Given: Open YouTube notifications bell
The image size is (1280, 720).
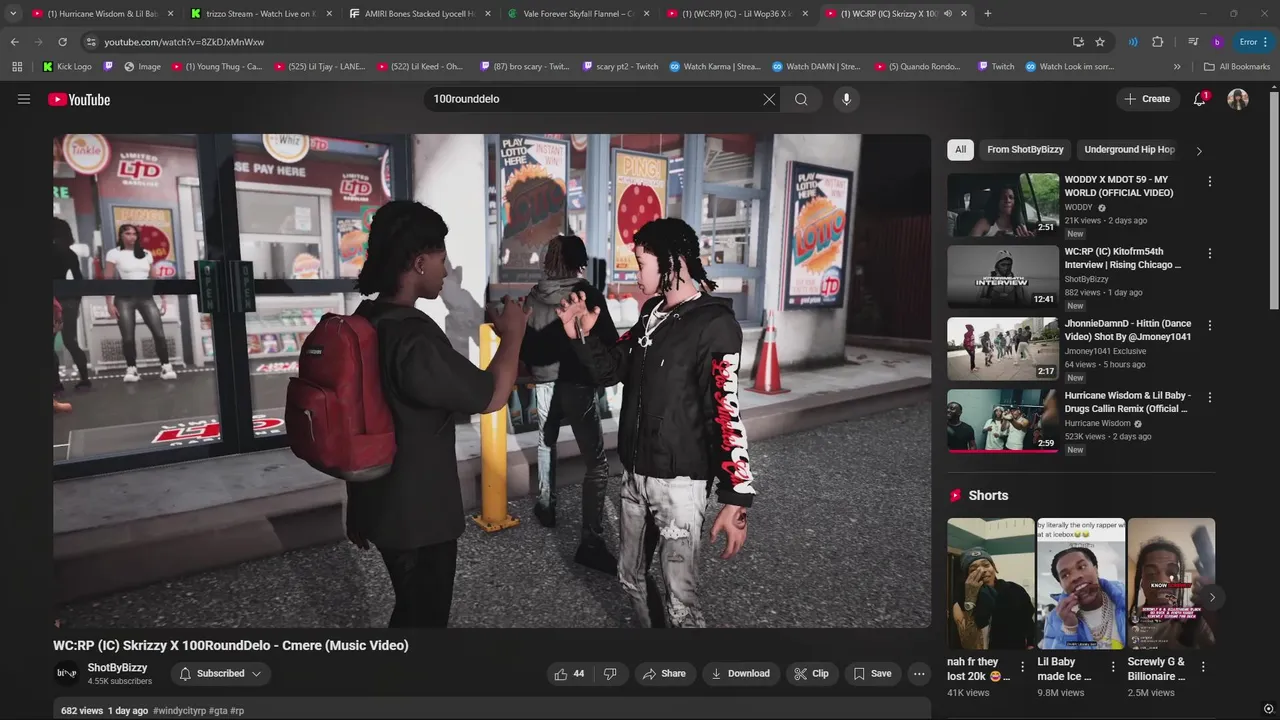Looking at the screenshot, I should 1200,99.
